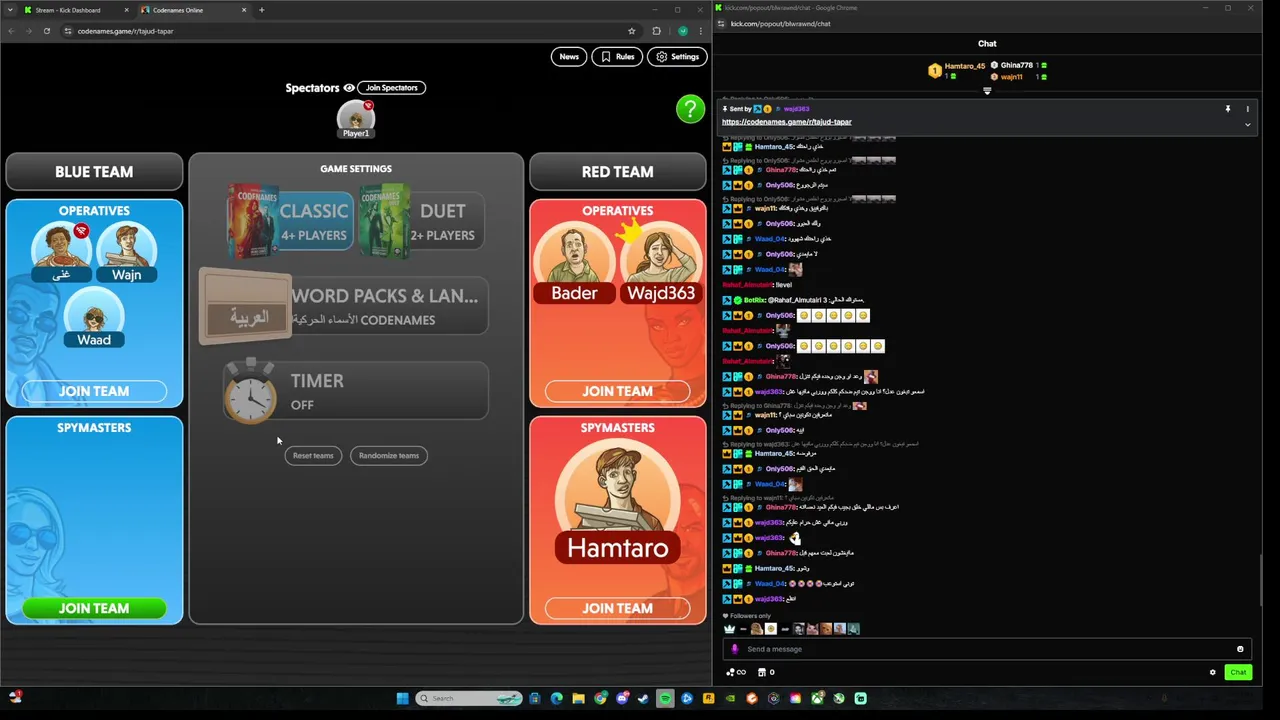Select the Classic 4+ players mode

[290, 221]
